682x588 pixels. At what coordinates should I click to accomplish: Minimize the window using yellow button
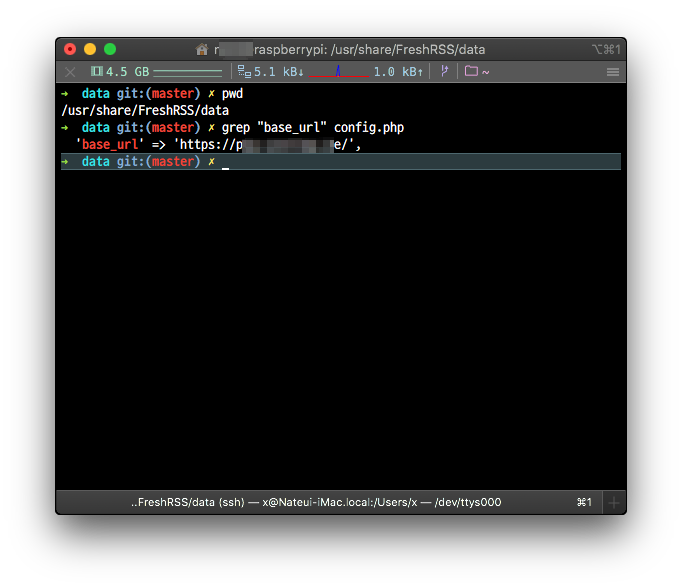(90, 49)
